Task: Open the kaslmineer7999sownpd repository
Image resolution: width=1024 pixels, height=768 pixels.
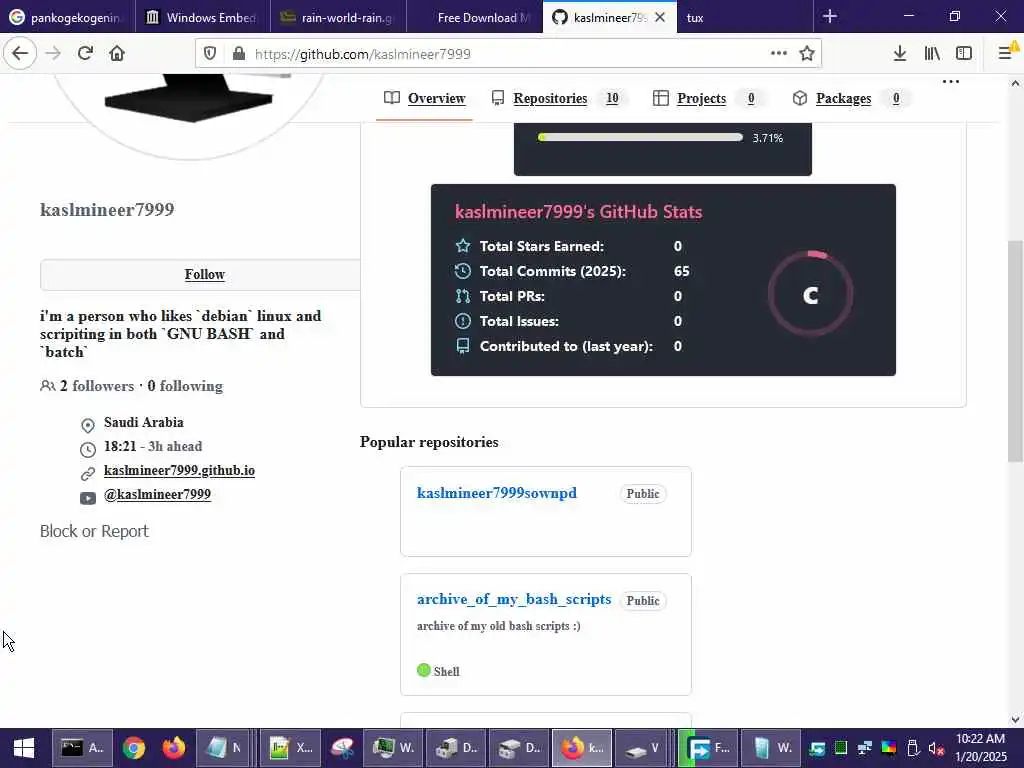Action: click(496, 493)
